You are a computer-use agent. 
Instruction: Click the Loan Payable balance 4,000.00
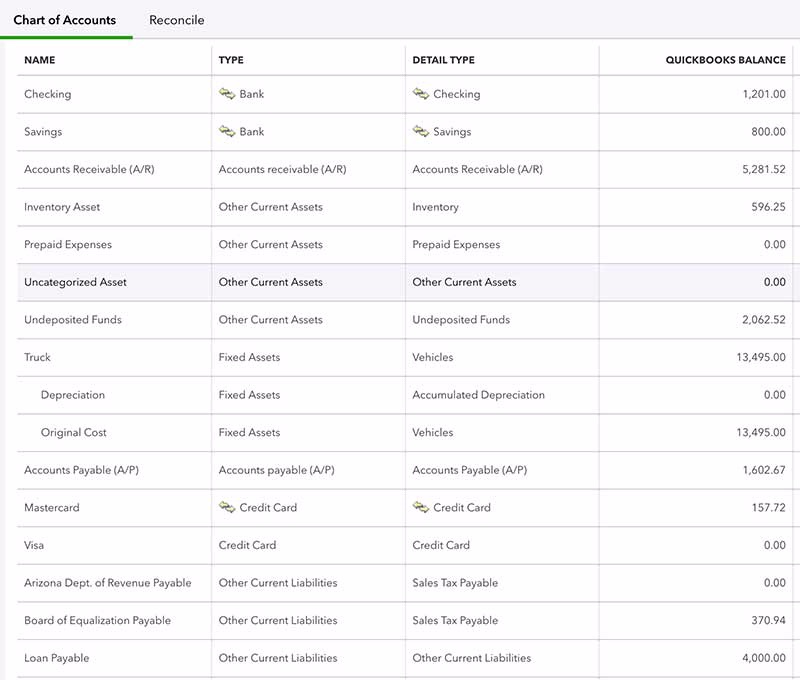[764, 658]
